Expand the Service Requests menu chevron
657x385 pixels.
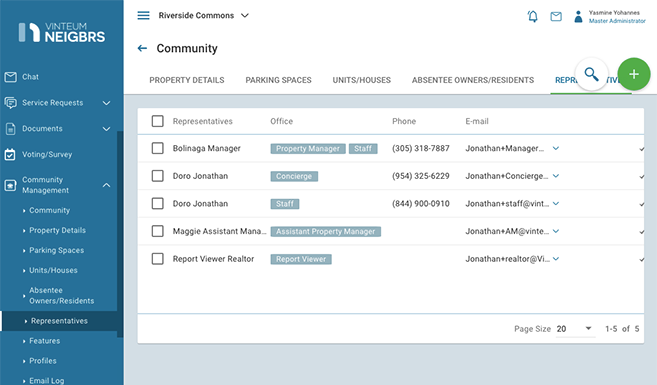[x=106, y=103]
